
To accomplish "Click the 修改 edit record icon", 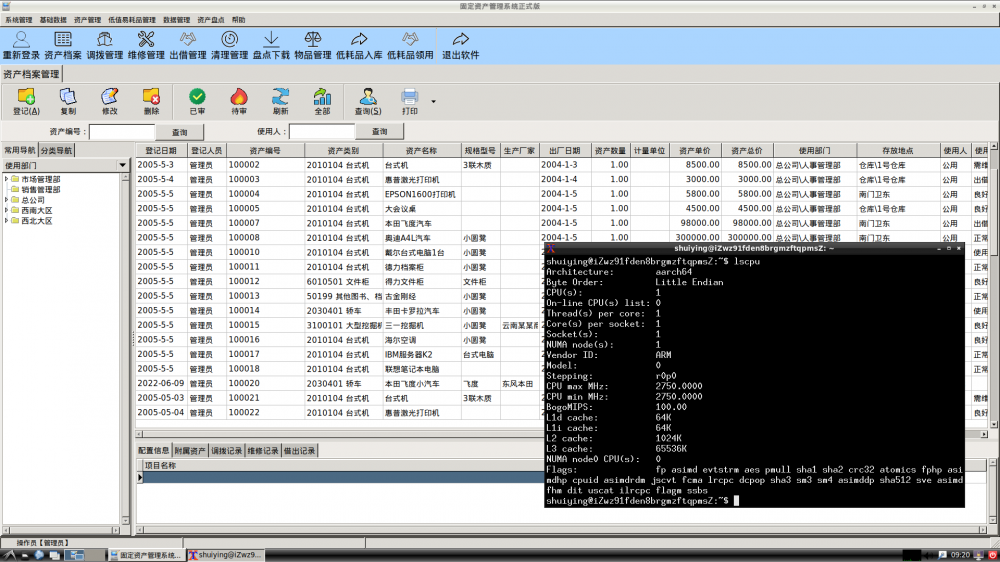I will click(x=110, y=101).
